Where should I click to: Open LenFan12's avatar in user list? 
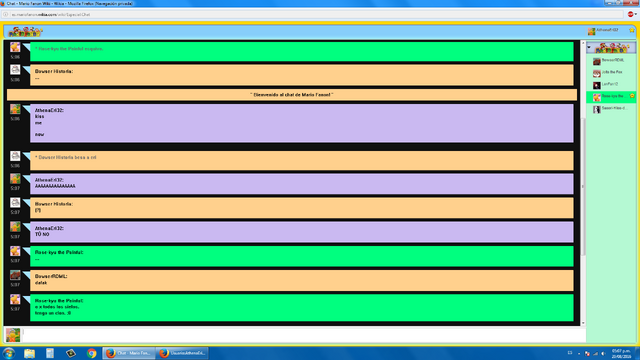tap(597, 85)
